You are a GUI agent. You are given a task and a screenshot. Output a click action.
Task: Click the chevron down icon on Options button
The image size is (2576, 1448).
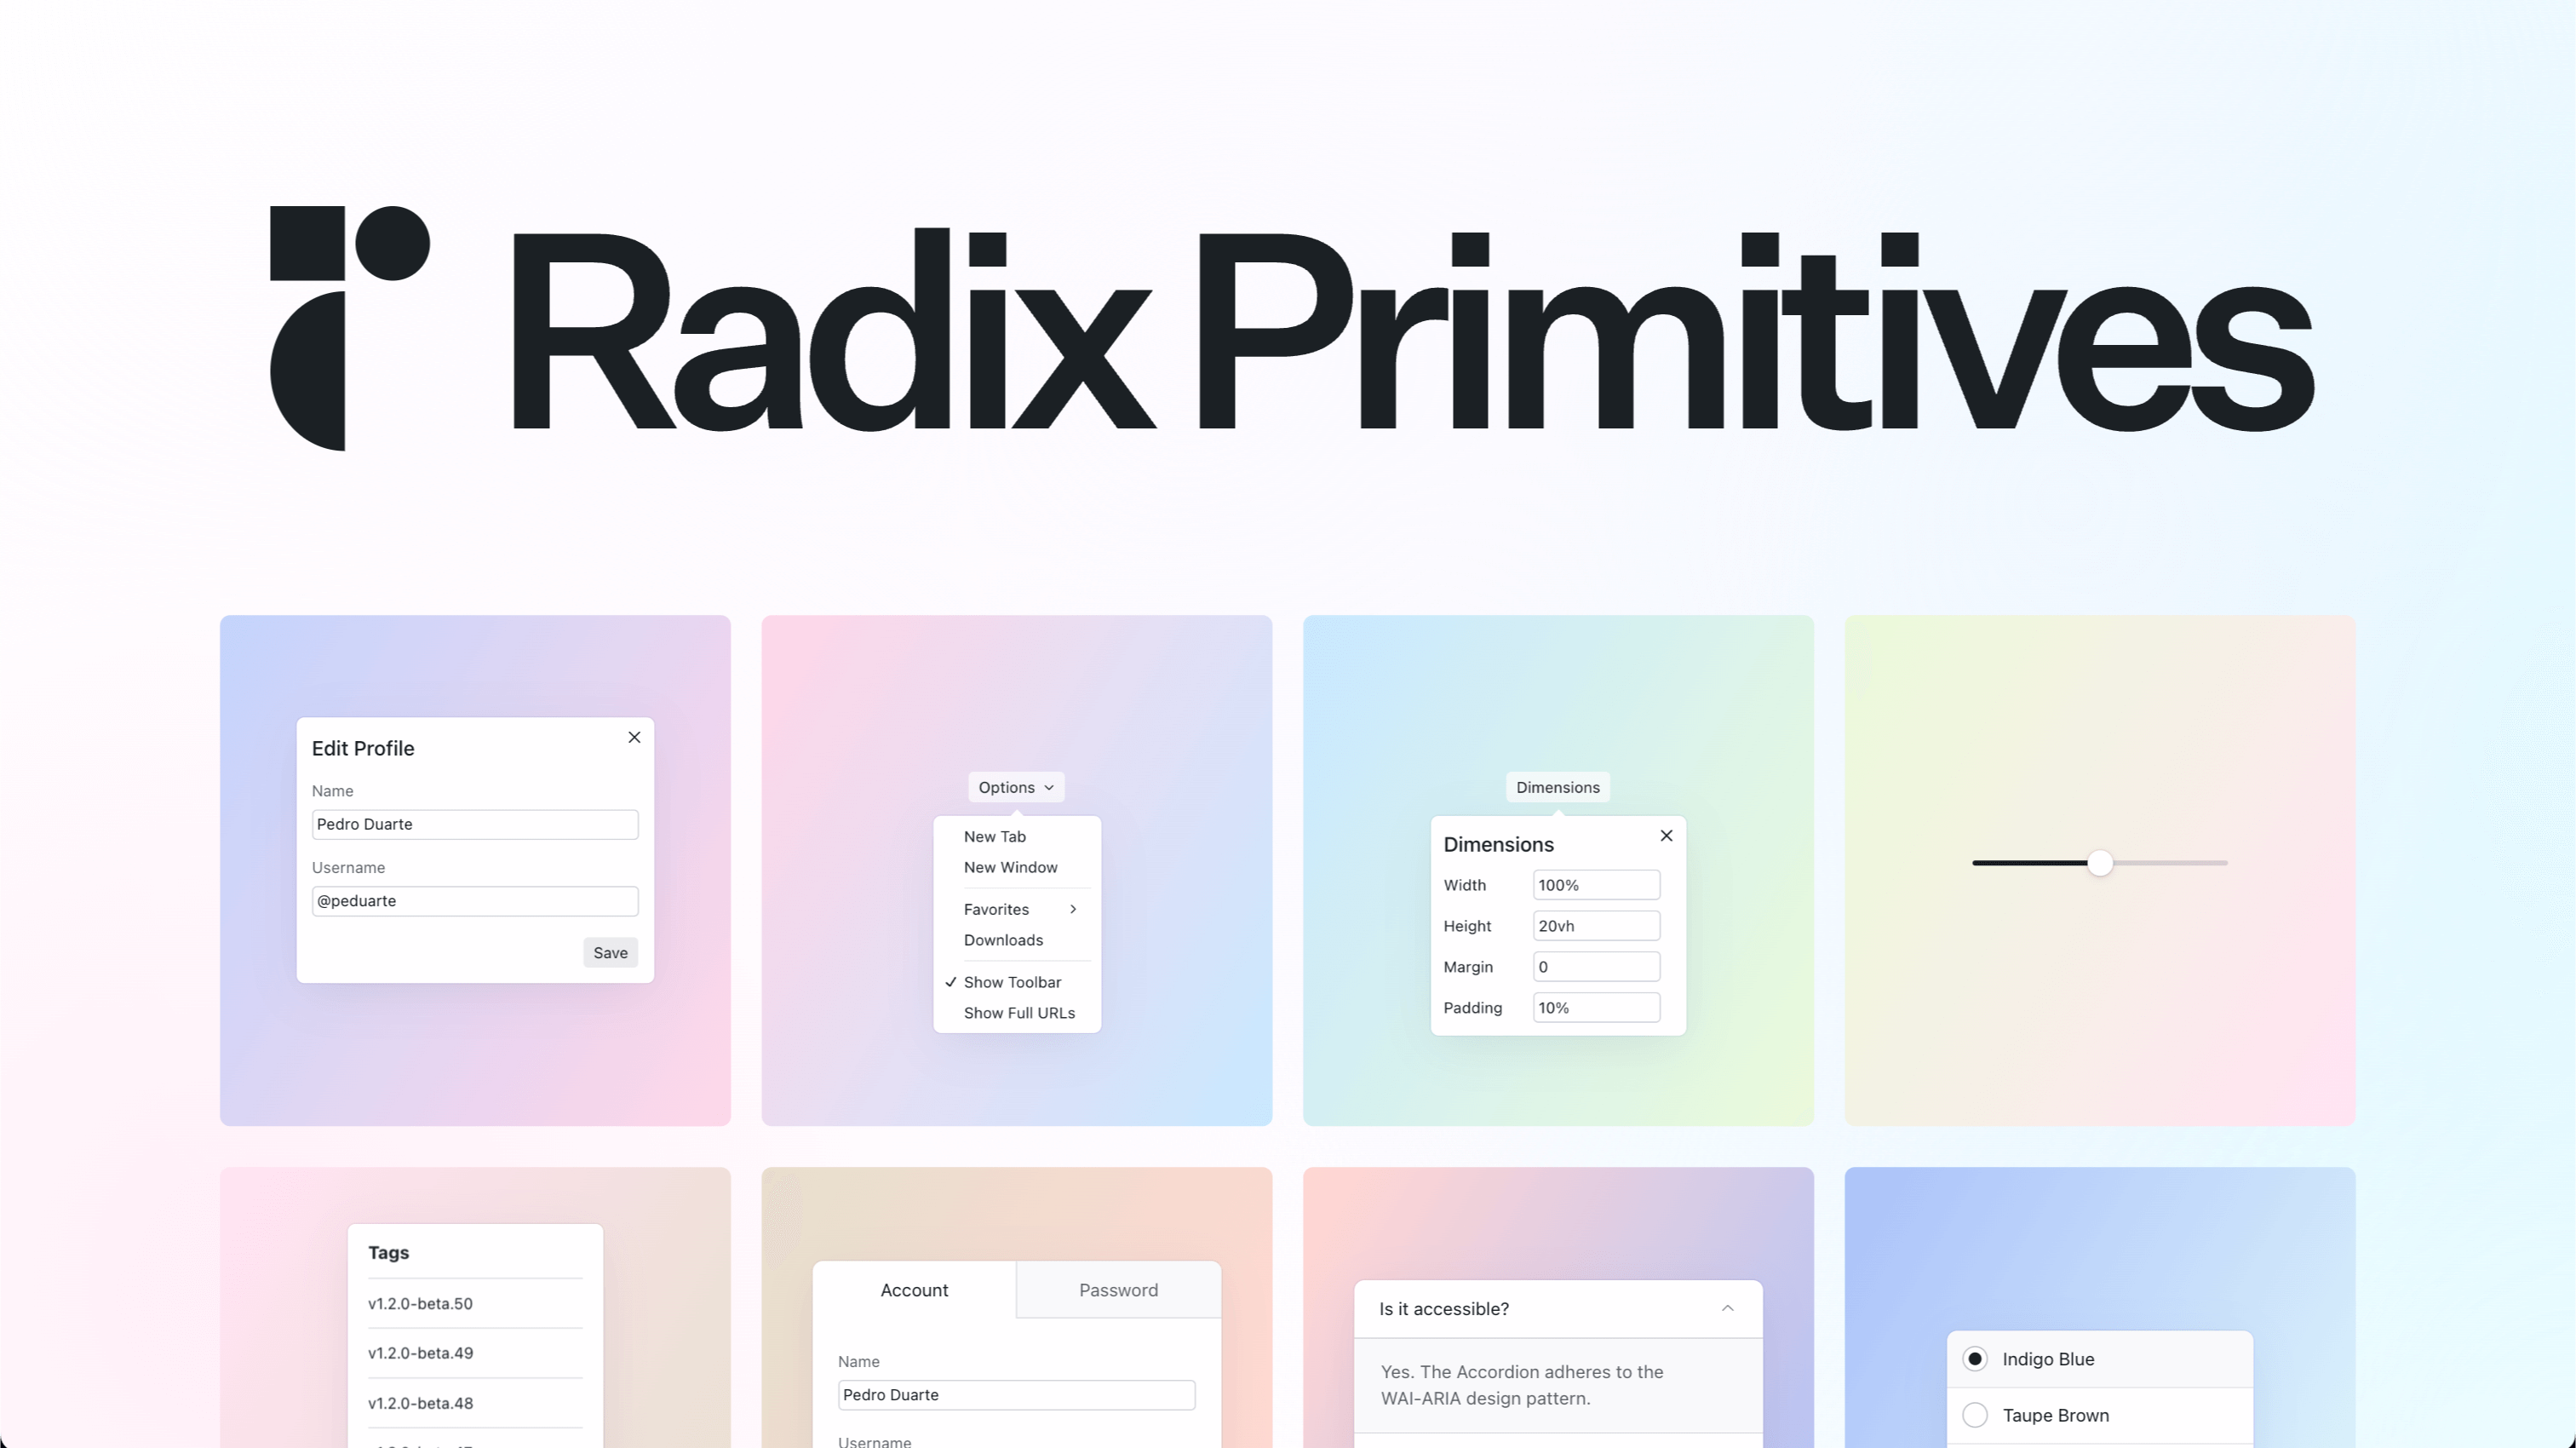point(1047,788)
